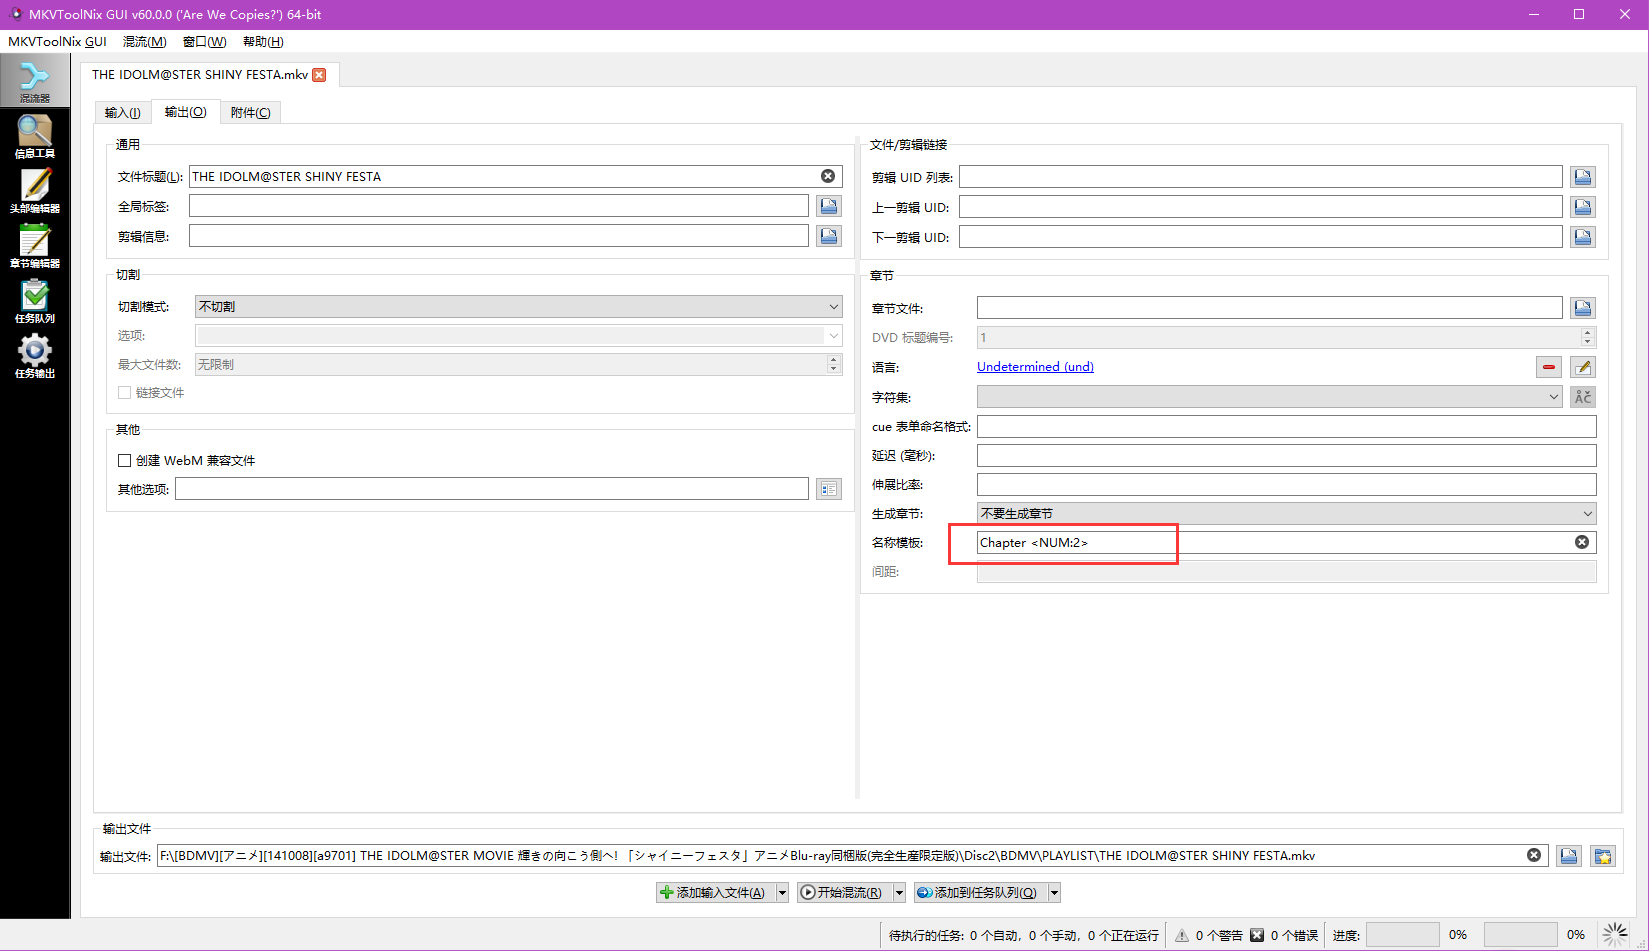Enable Create WebM compliant file checkbox (创建 WebM 兼容文件)
This screenshot has height=951, width=1649.
pos(125,460)
